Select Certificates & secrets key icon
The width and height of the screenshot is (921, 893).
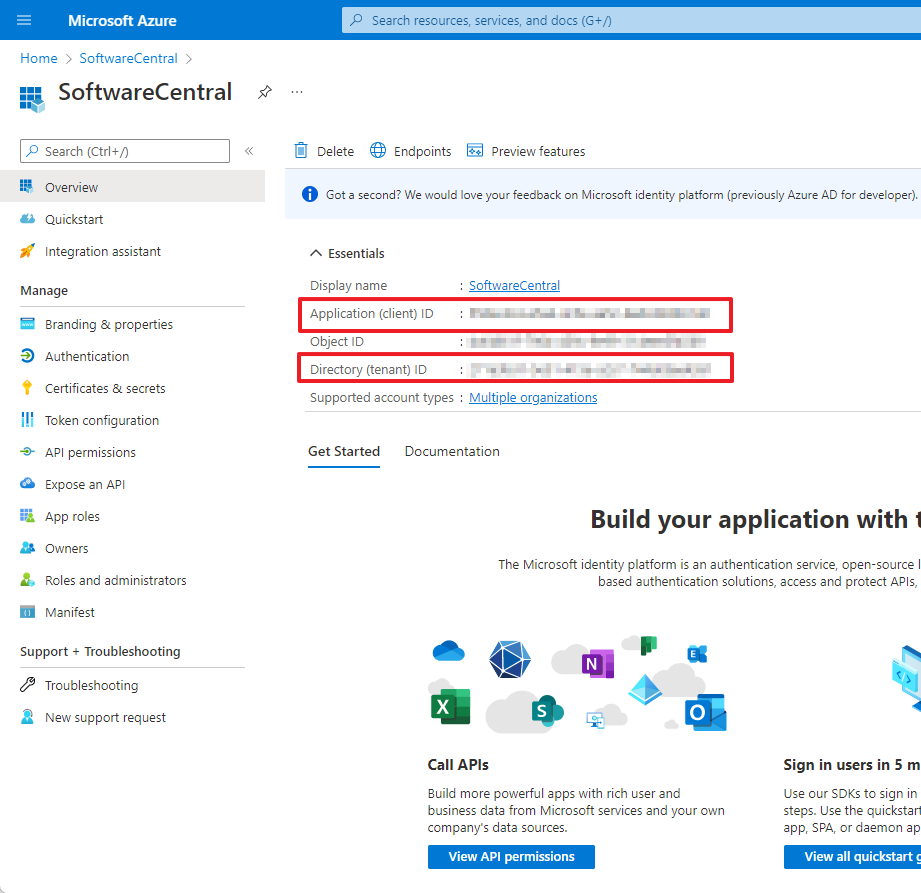[x=27, y=388]
